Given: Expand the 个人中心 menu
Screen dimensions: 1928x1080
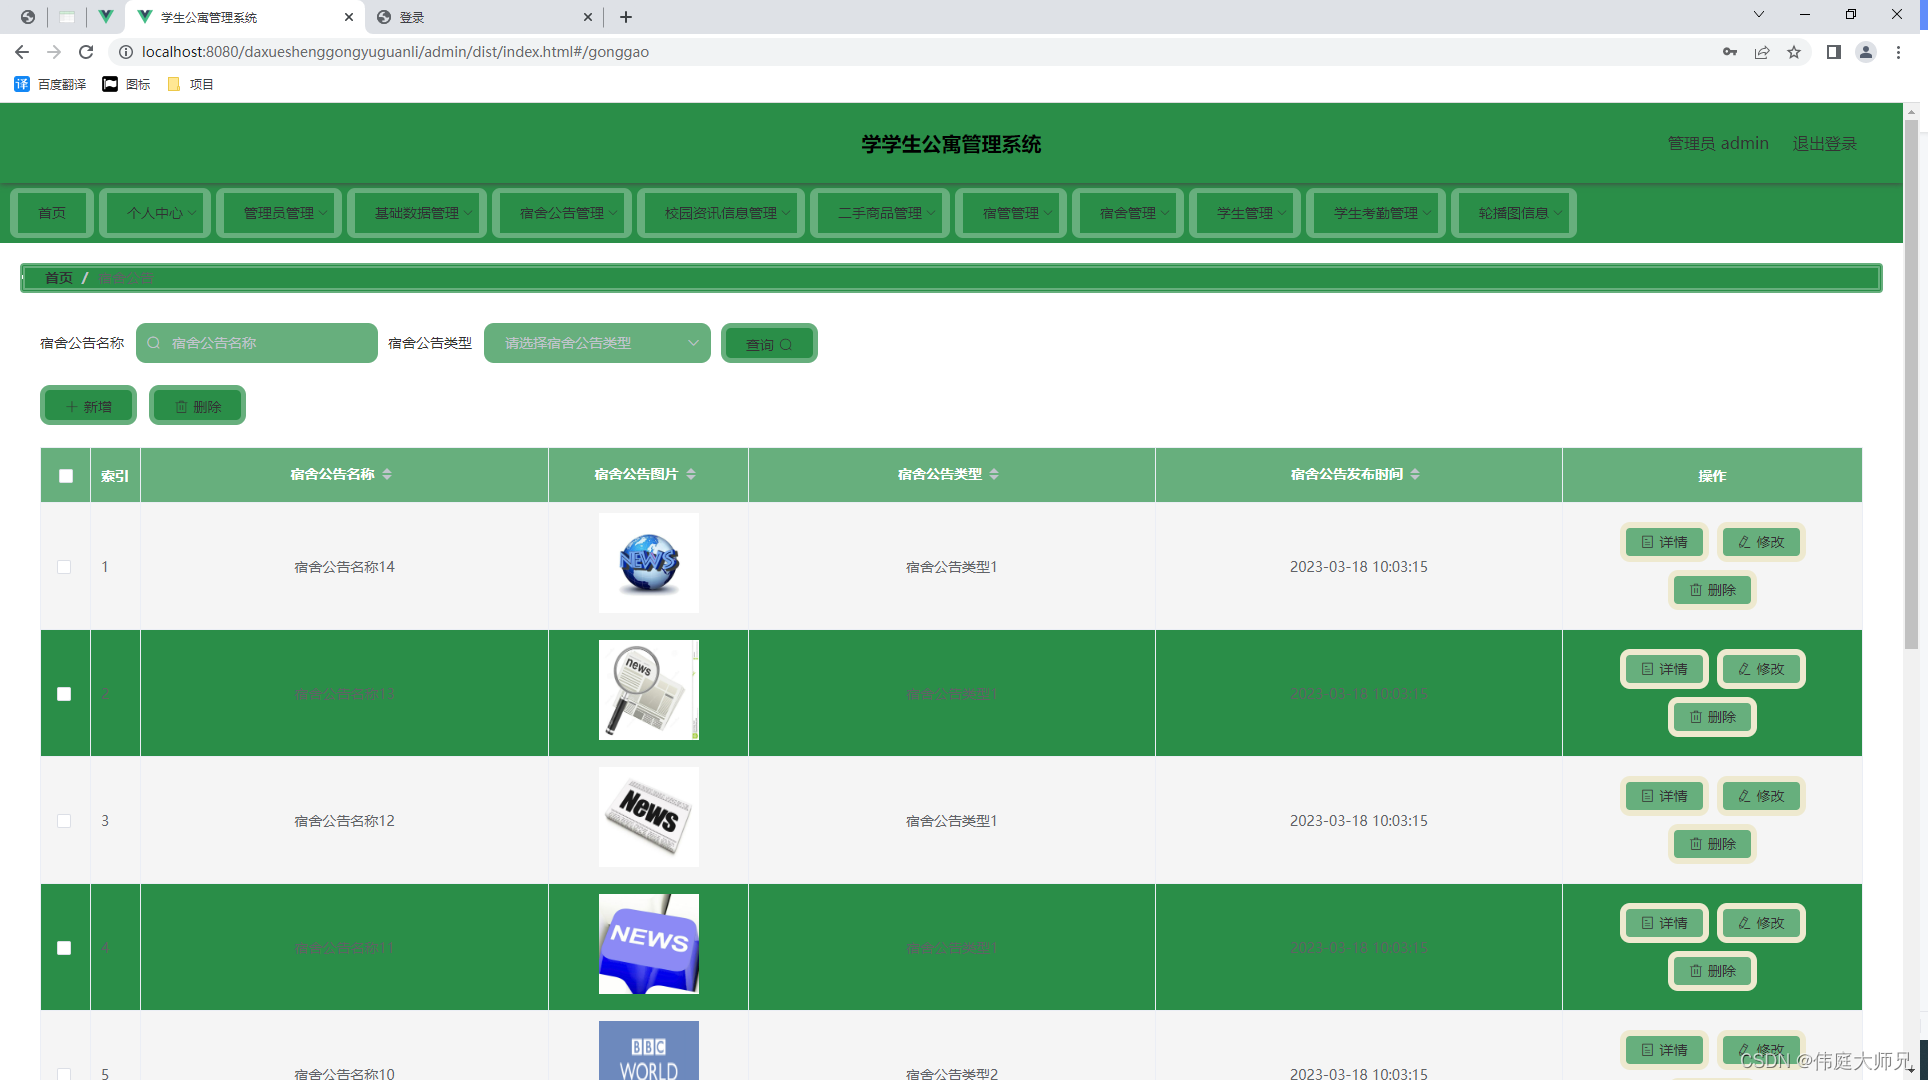Looking at the screenshot, I should click(156, 213).
